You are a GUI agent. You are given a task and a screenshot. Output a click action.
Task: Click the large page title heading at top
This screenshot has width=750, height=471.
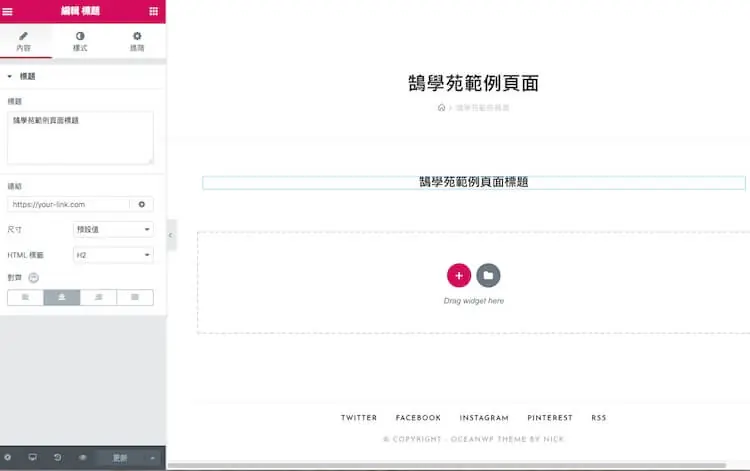click(x=474, y=83)
